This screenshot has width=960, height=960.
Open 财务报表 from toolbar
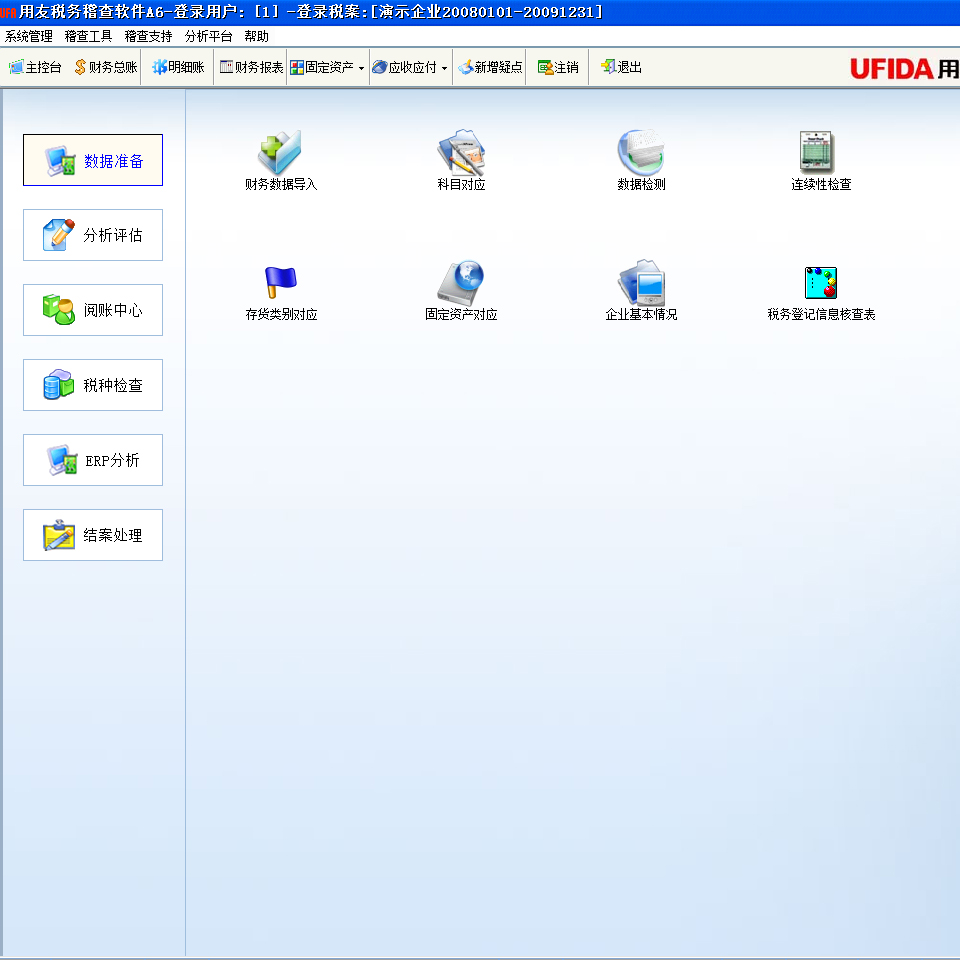coord(252,67)
